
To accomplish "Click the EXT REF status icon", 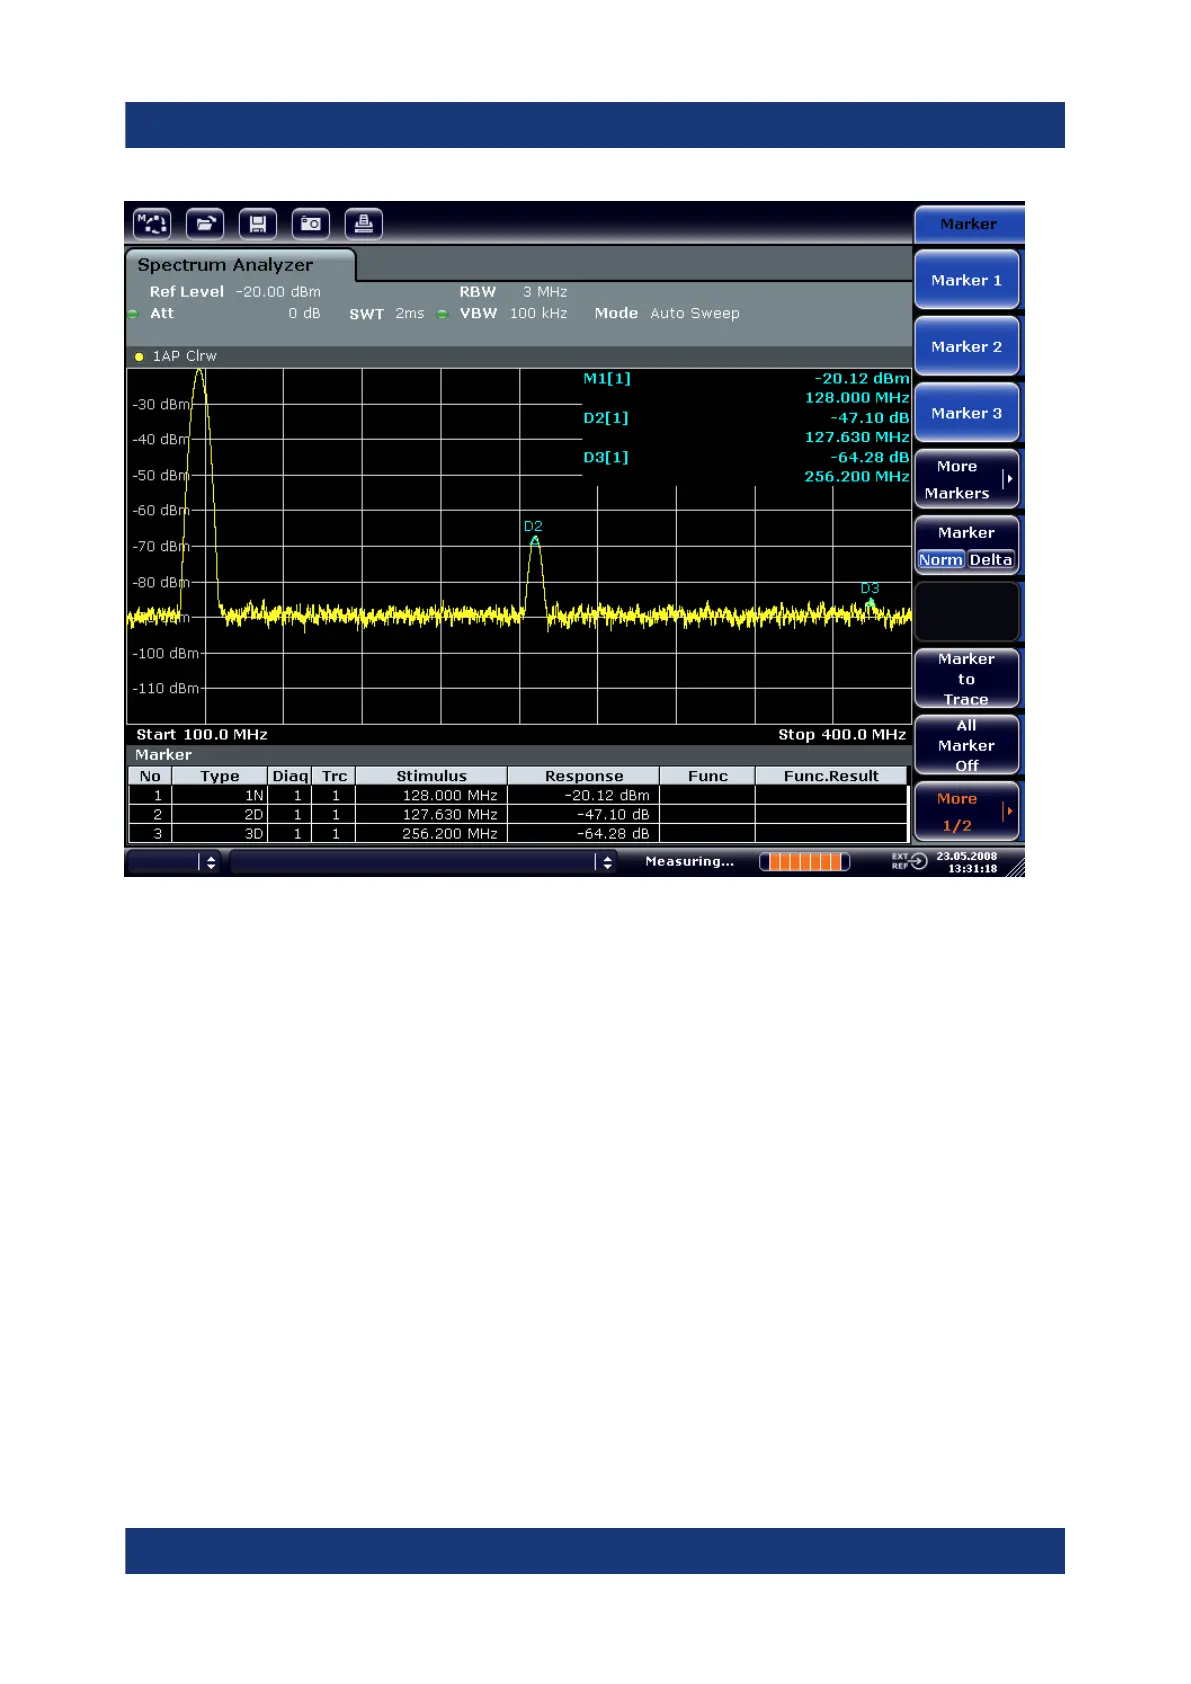I will click(909, 861).
